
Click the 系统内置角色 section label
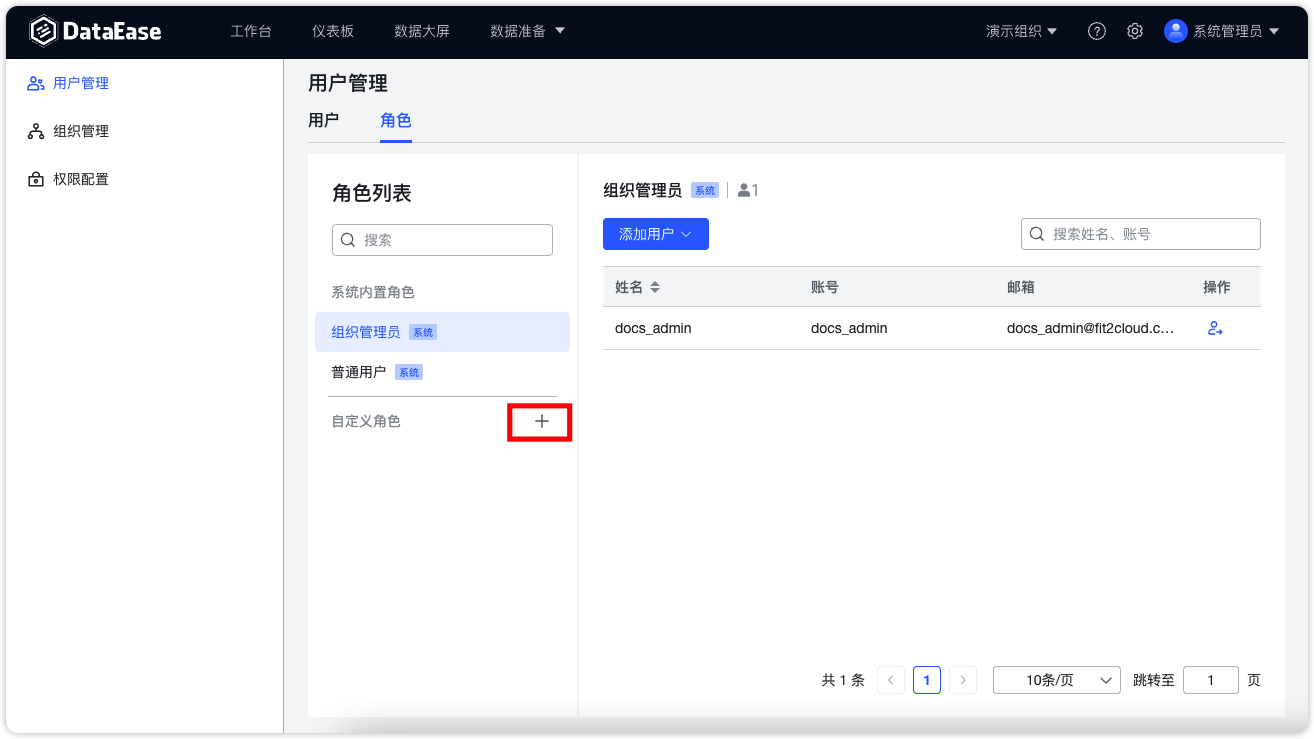(x=373, y=292)
